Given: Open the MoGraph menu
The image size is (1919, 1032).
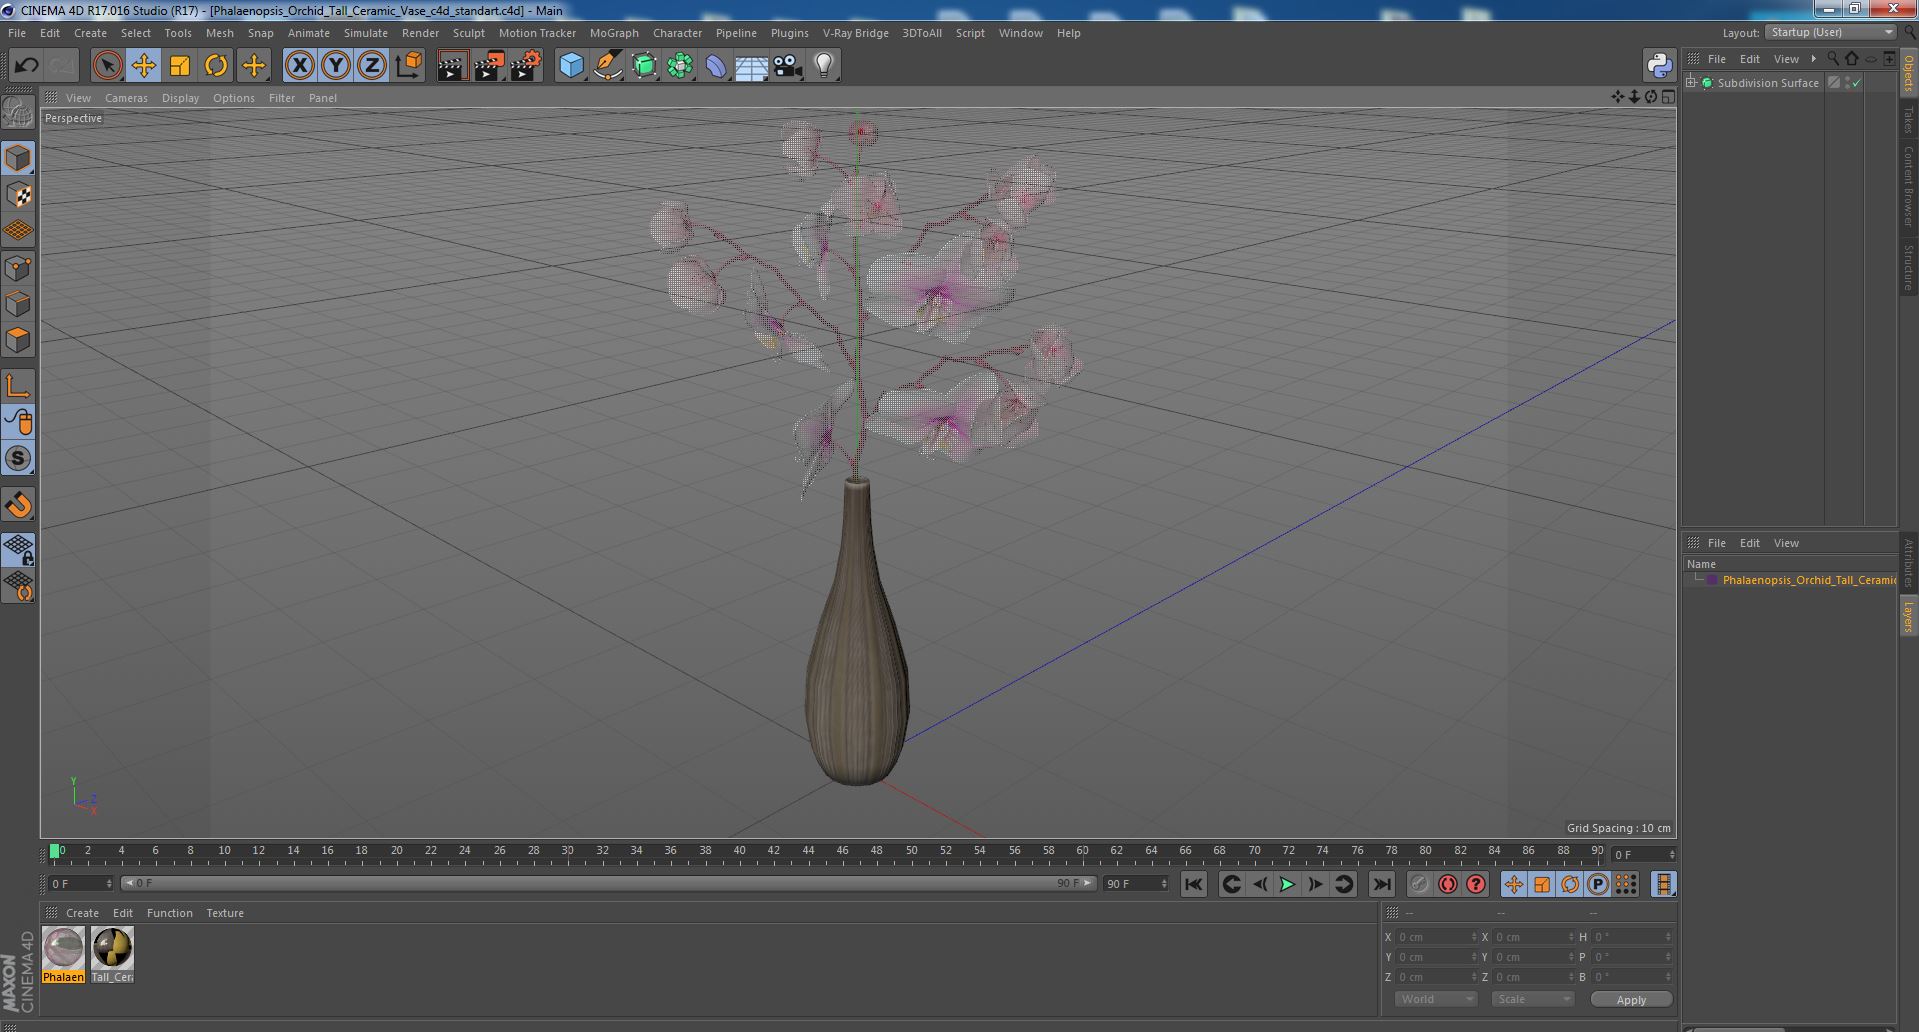Looking at the screenshot, I should 614,33.
